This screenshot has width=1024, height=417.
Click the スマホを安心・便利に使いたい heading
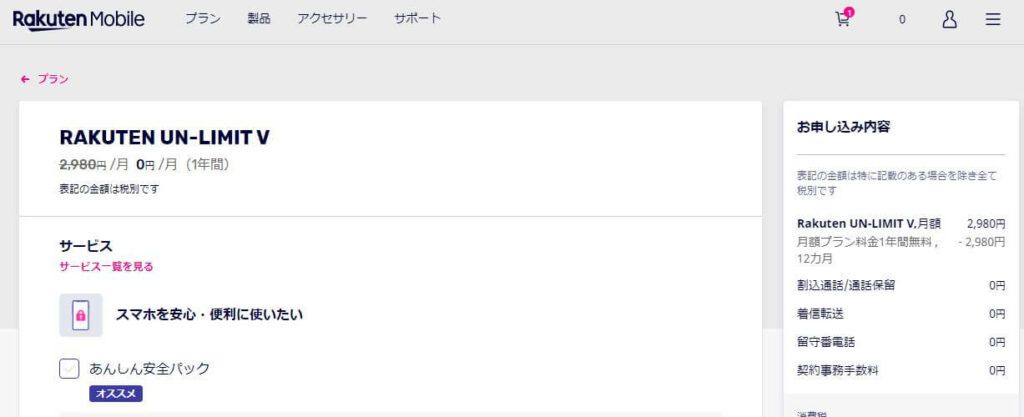pyautogui.click(x=209, y=315)
